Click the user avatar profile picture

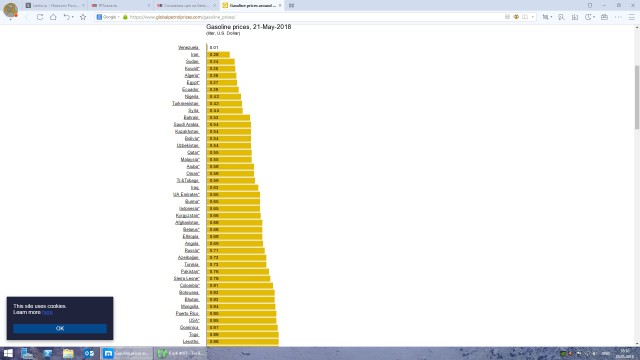pos(10,9)
